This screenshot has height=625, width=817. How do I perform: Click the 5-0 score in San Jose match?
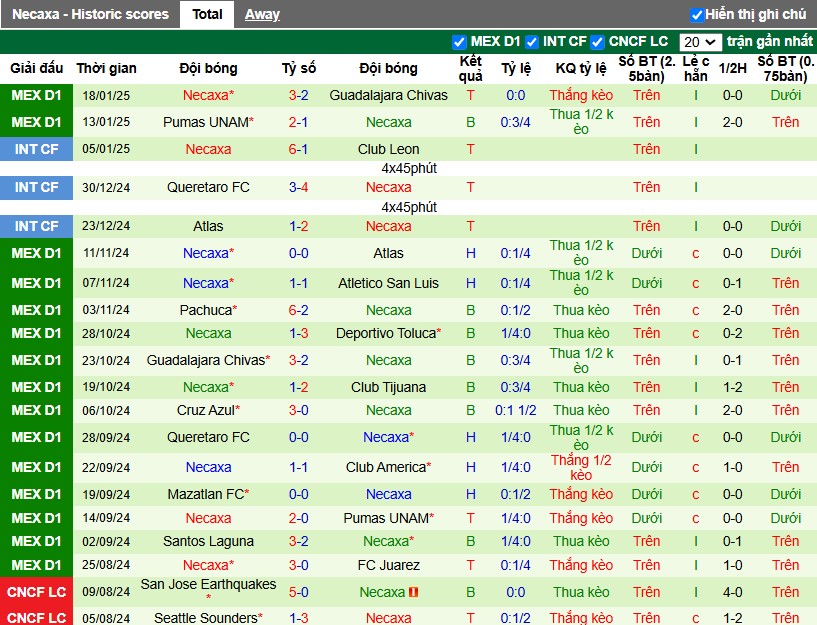coord(298,592)
